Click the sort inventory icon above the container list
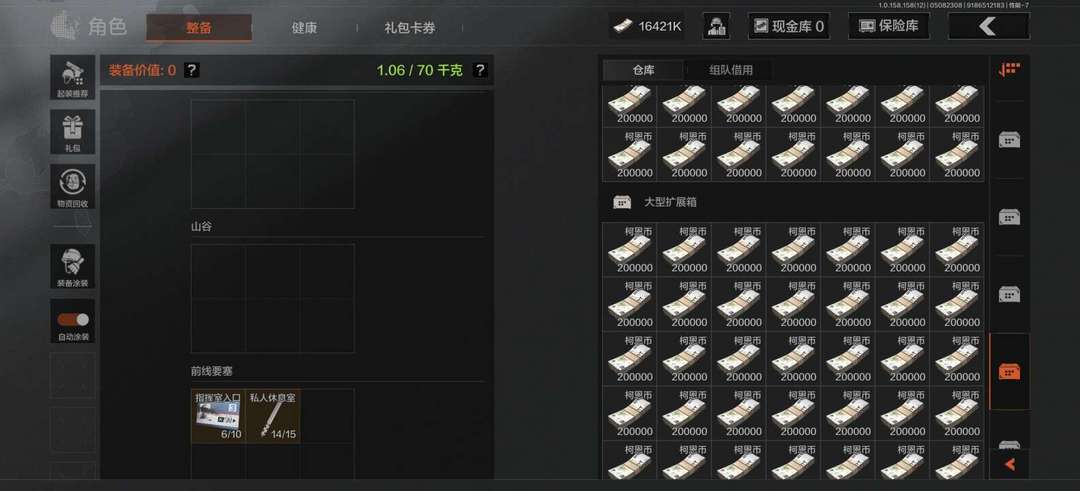 pos(1009,70)
